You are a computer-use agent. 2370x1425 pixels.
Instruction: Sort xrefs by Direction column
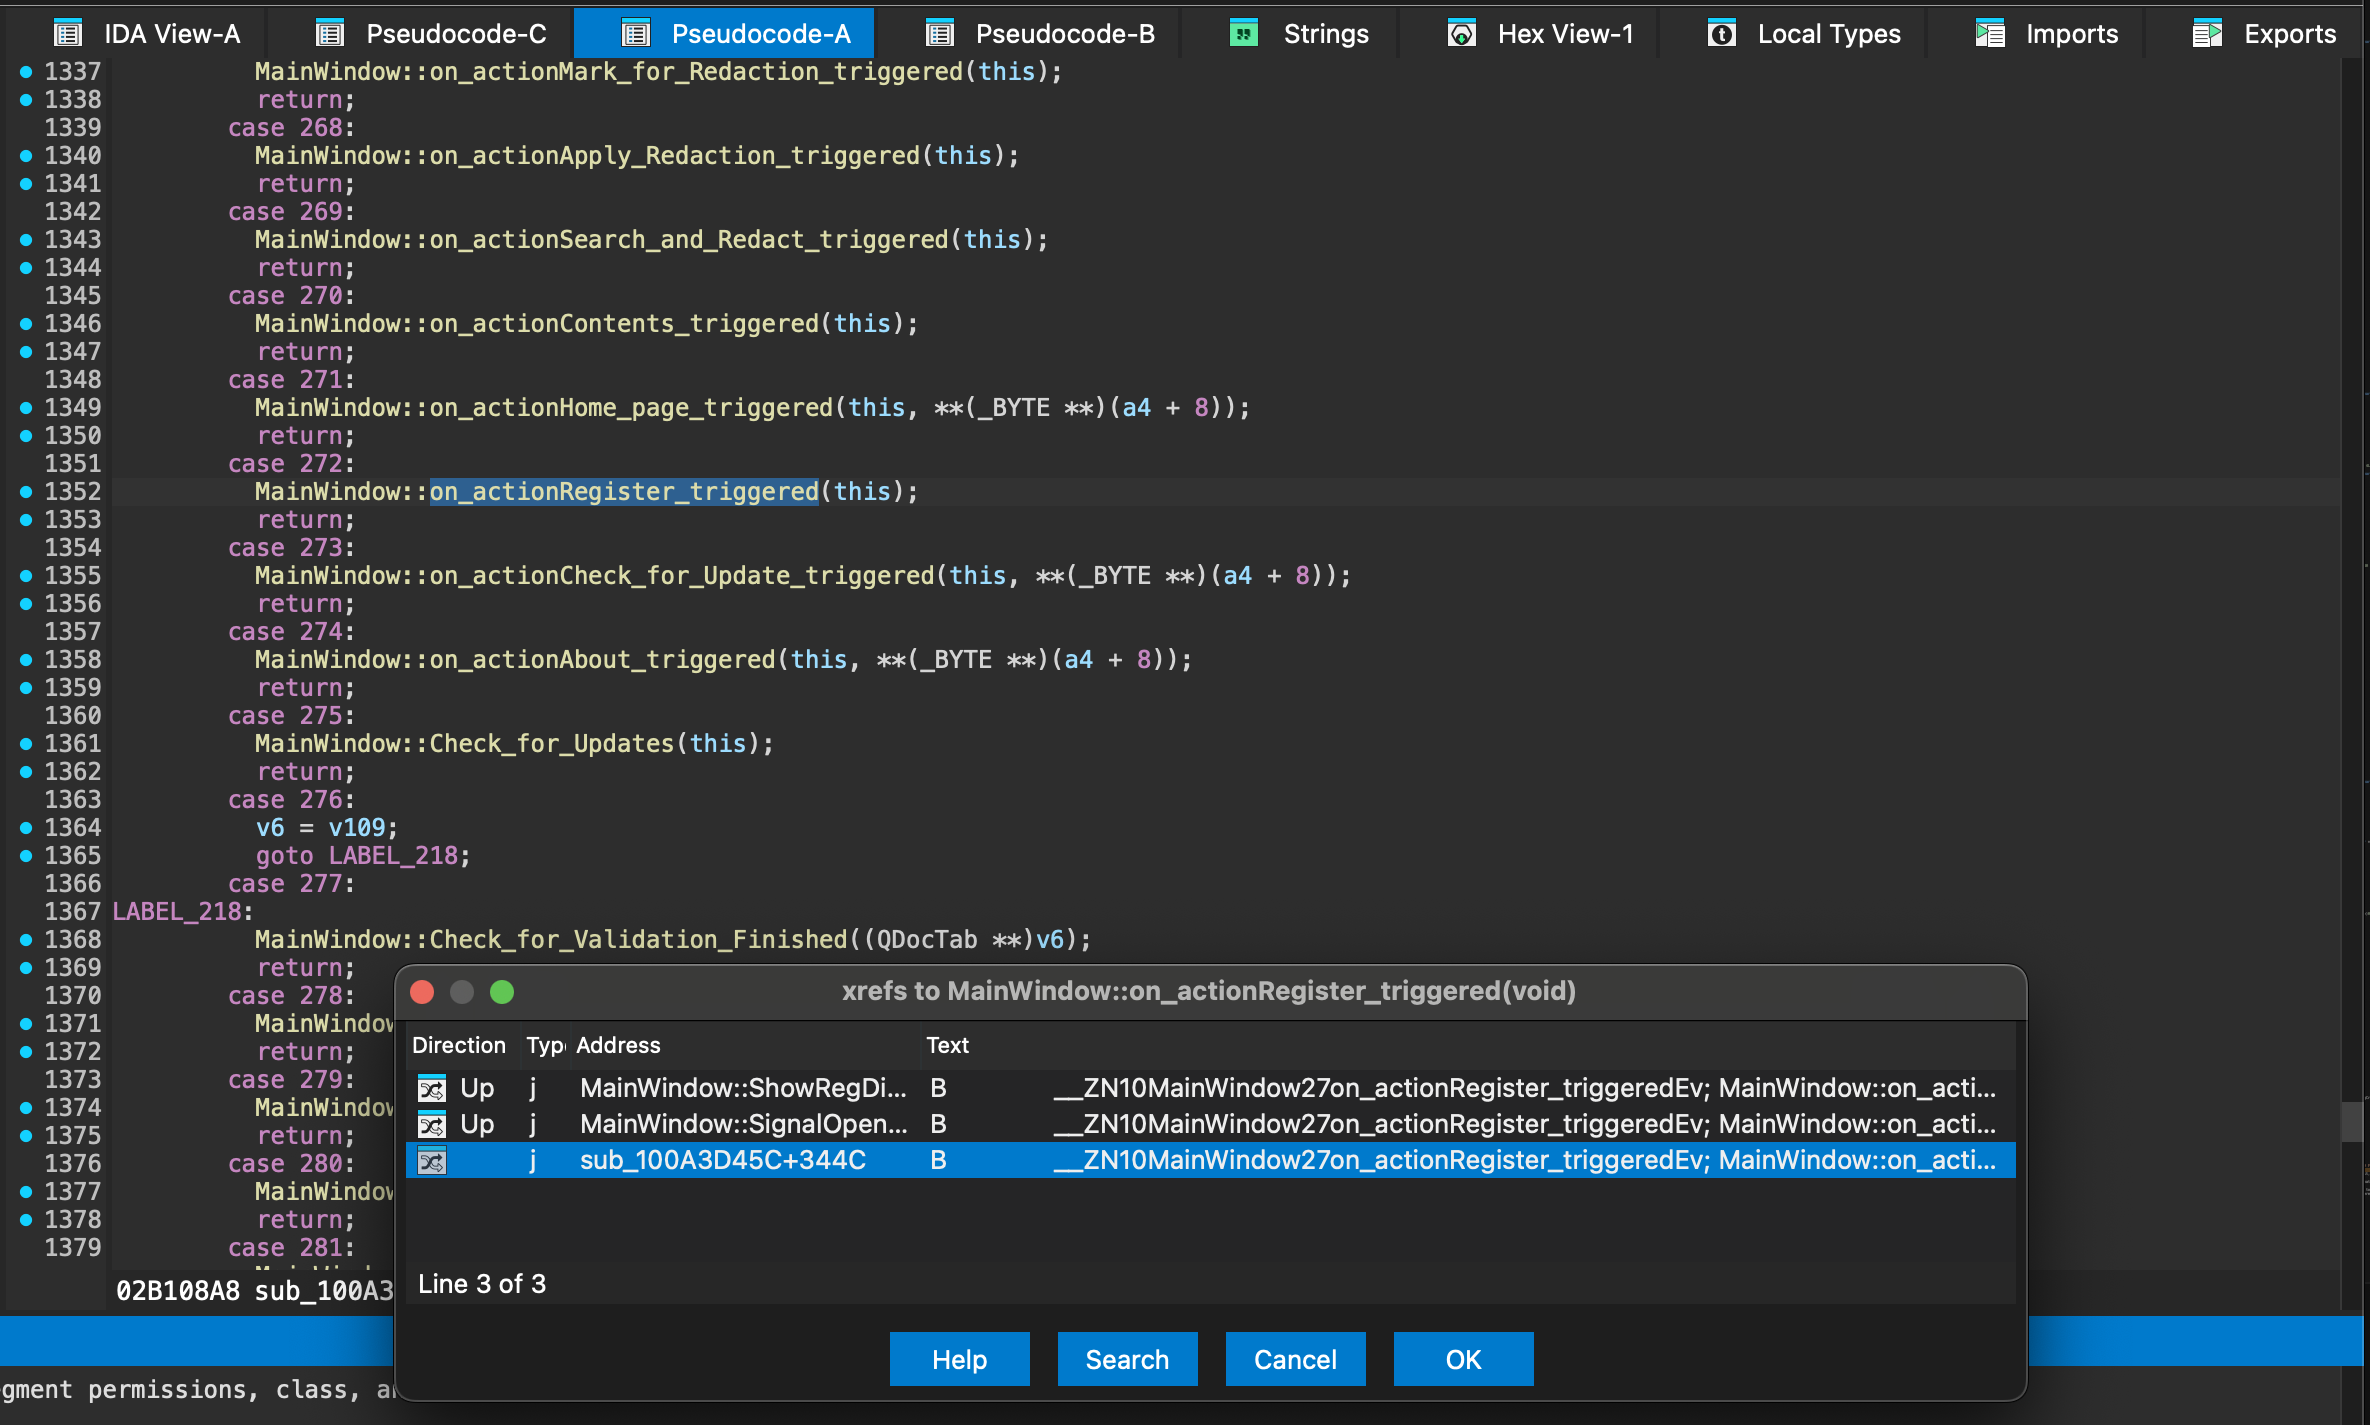[459, 1045]
